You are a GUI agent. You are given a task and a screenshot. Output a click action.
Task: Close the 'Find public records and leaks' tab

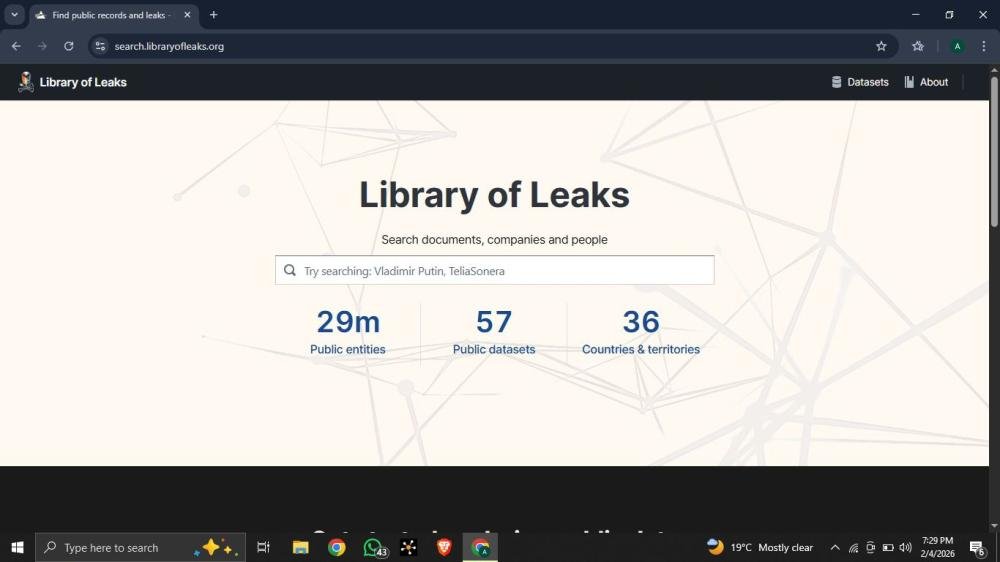pos(187,15)
